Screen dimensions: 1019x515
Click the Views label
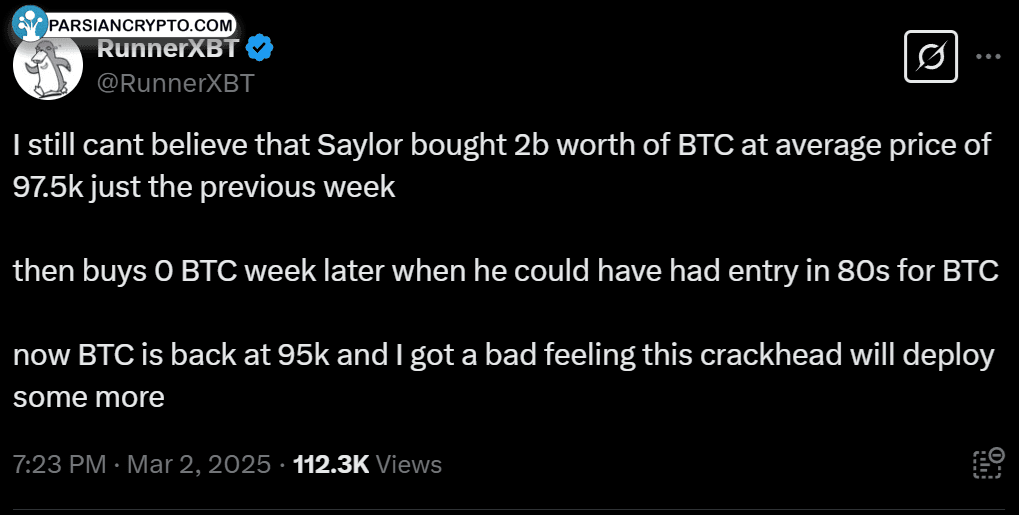[409, 464]
